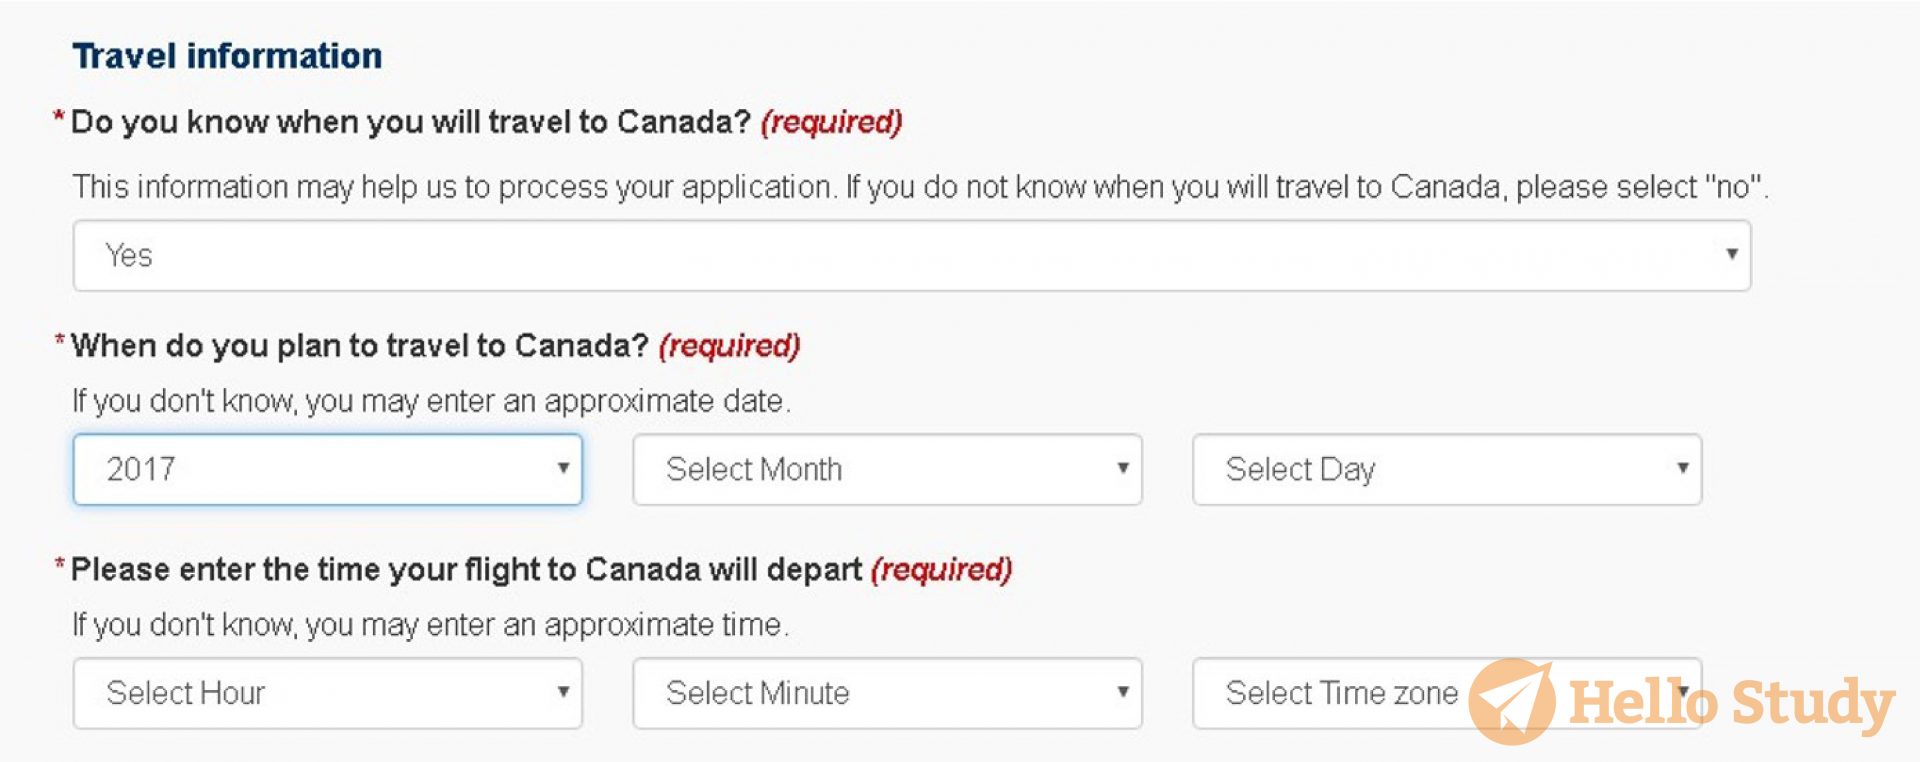Click the Select Hour dropdown arrow

(563, 692)
